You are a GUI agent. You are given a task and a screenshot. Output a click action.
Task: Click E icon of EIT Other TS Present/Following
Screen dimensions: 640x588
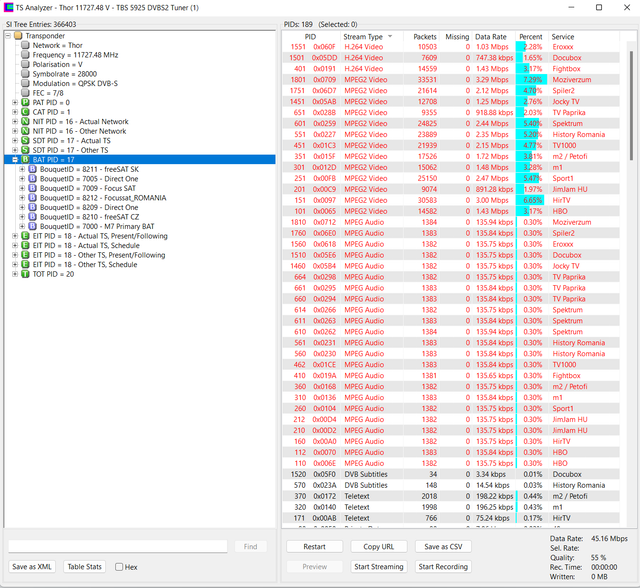coord(25,255)
